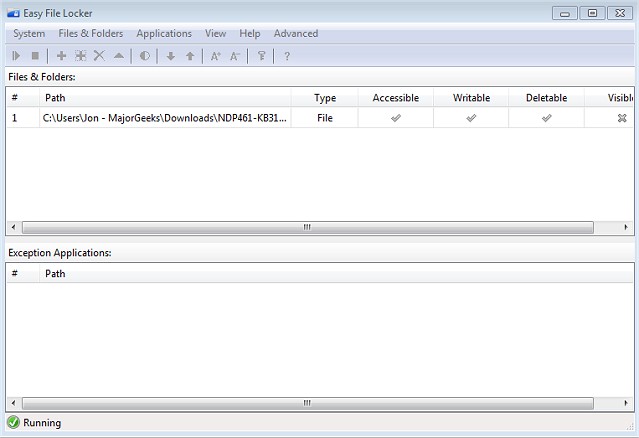Image resolution: width=639 pixels, height=438 pixels.
Task: Move entry up with up arrow icon
Action: pyautogui.click(x=190, y=56)
